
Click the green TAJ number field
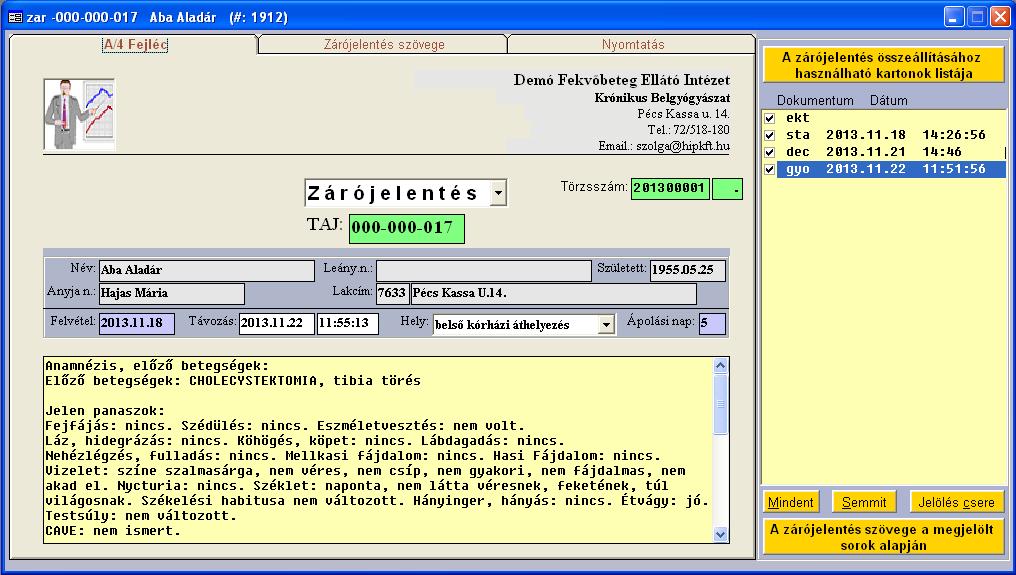click(407, 228)
